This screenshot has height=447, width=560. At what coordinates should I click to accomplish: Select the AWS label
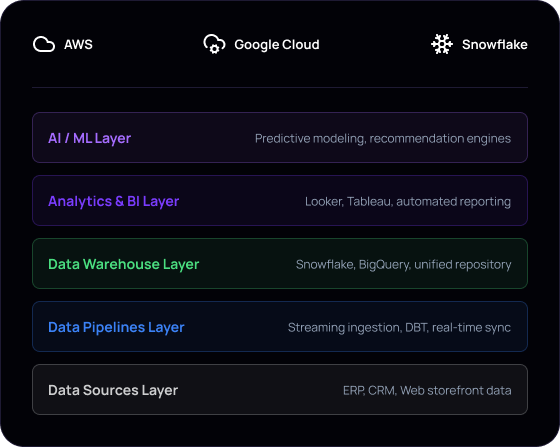coord(78,45)
